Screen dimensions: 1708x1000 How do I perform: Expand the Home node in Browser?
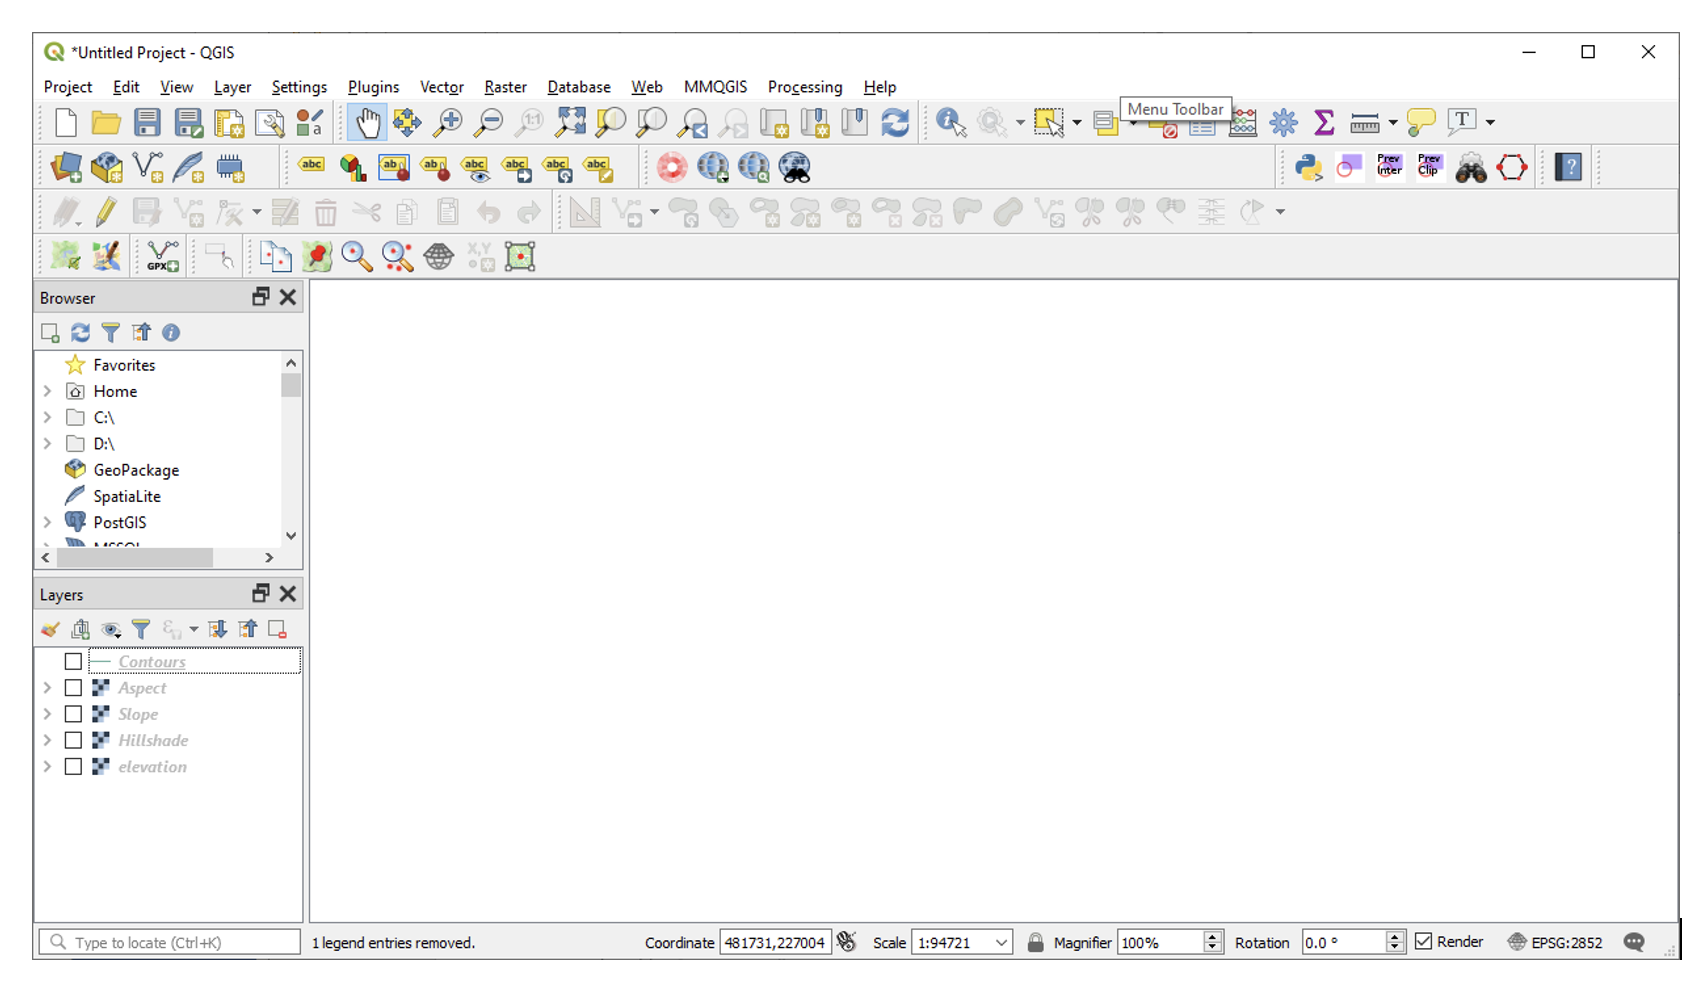(47, 391)
